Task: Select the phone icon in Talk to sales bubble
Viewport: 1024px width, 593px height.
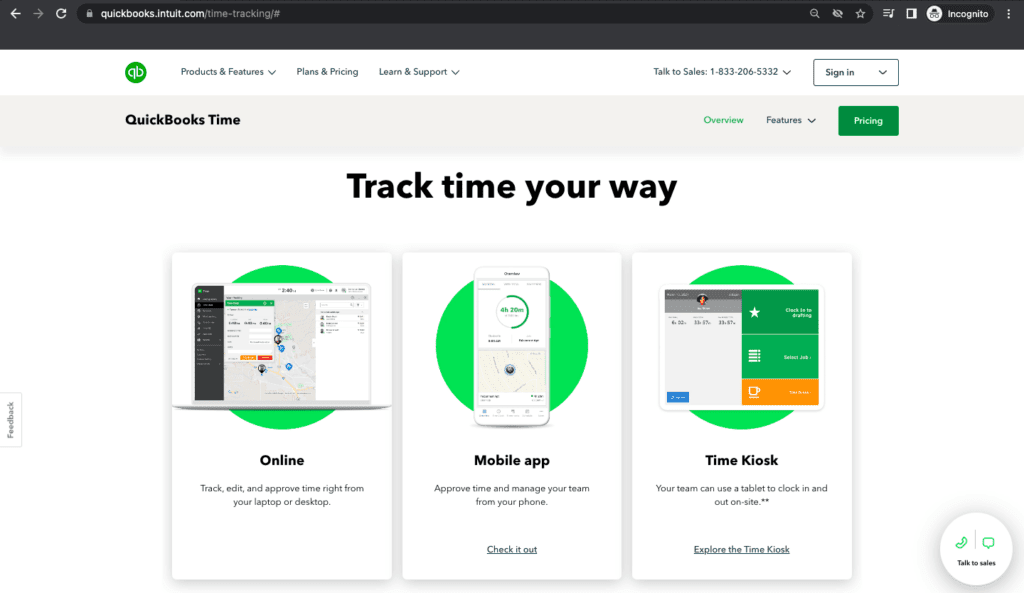Action: tap(962, 541)
